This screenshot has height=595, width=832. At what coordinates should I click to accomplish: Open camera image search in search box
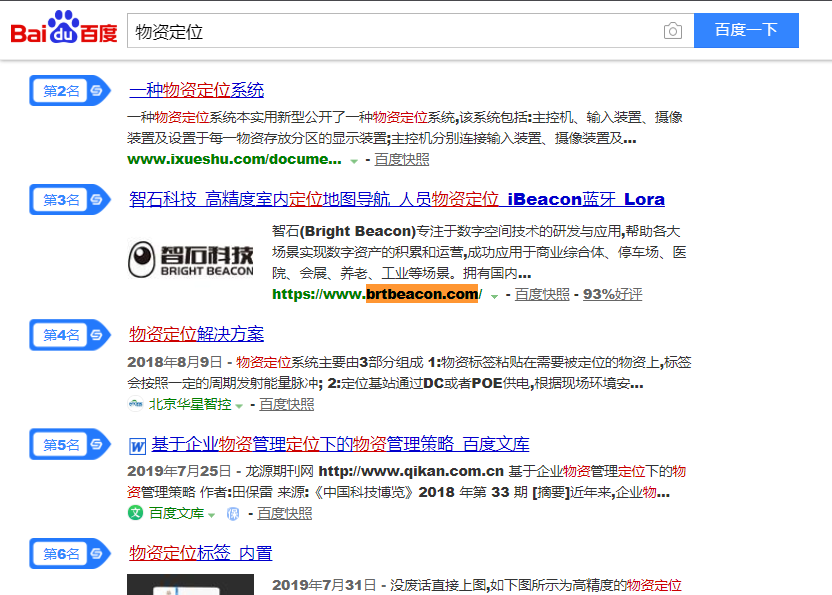pos(673,31)
